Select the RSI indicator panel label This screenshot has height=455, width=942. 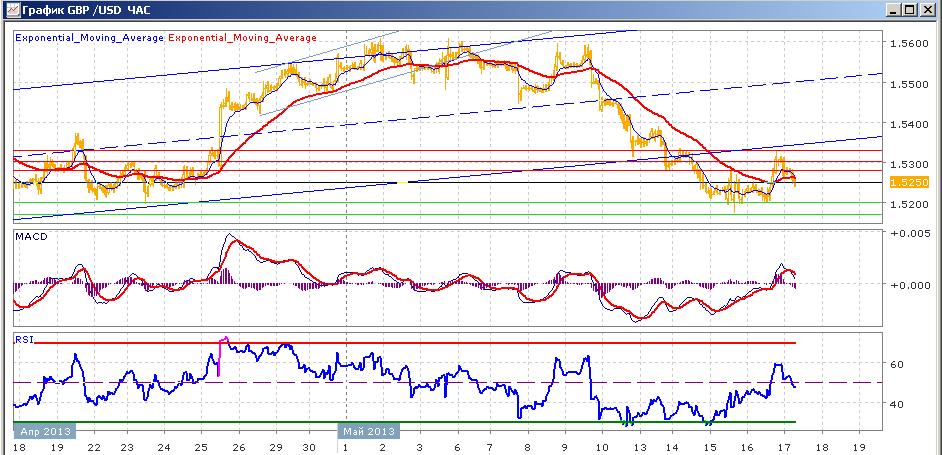(x=23, y=338)
